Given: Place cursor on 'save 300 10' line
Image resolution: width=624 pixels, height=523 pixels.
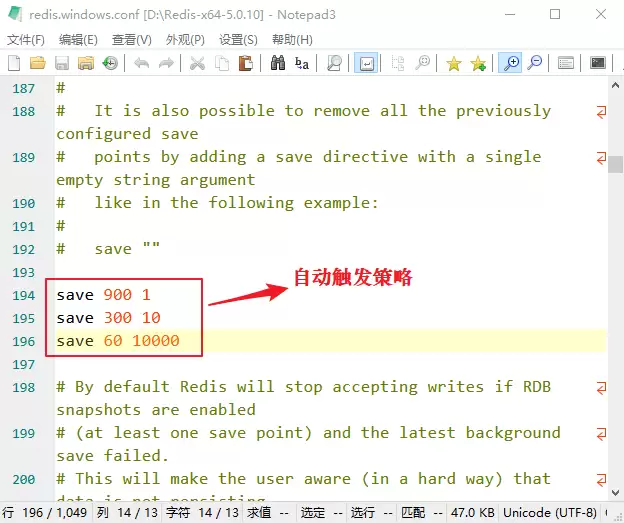Looking at the screenshot, I should click(x=108, y=318).
